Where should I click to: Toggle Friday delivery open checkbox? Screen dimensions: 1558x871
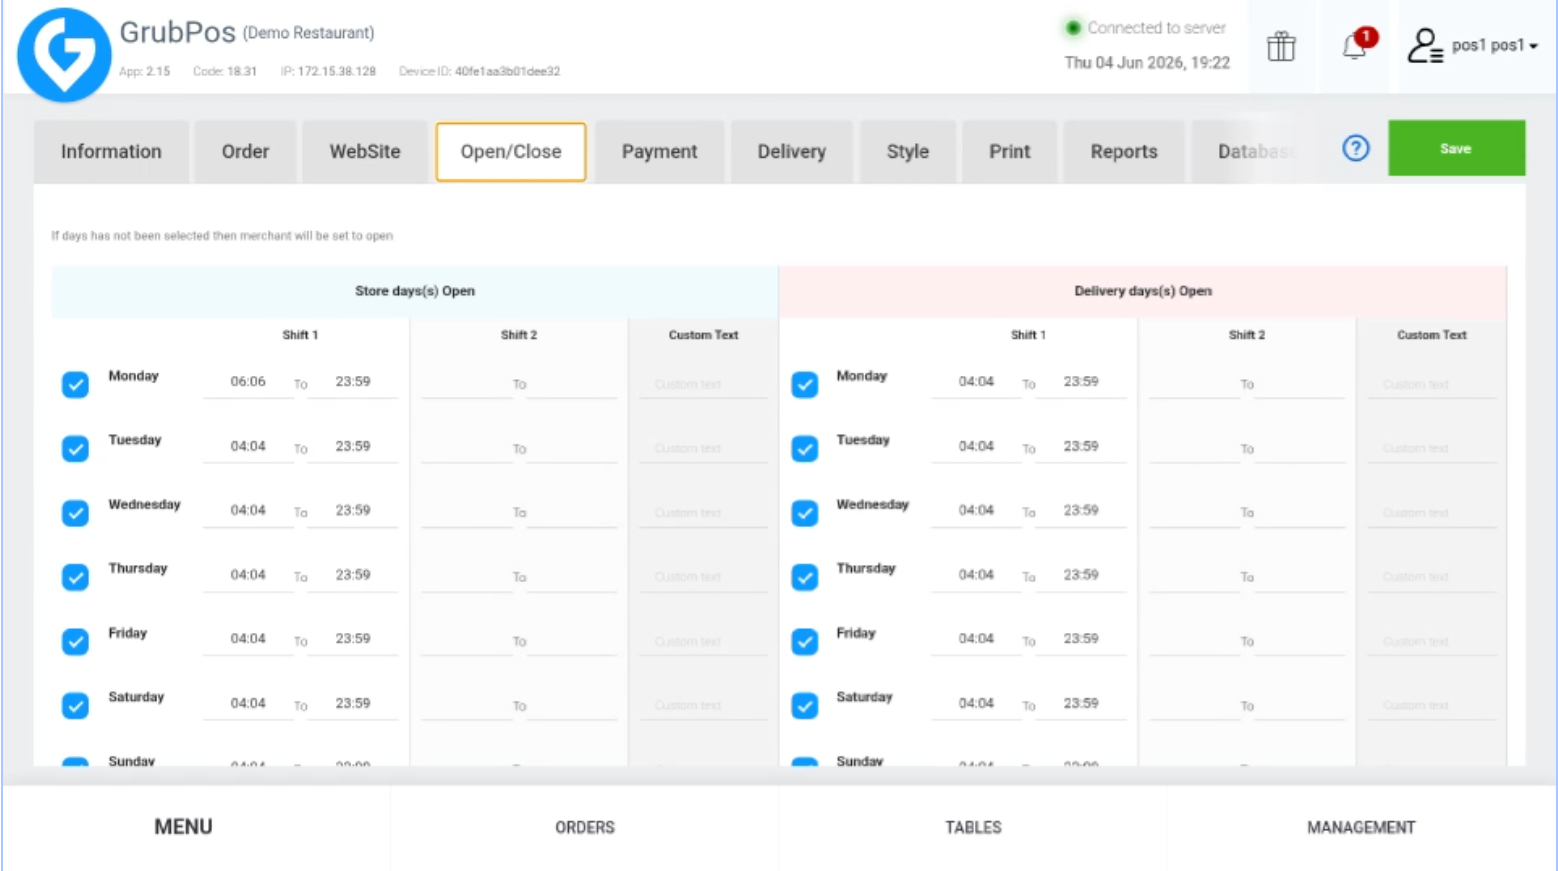tap(805, 641)
